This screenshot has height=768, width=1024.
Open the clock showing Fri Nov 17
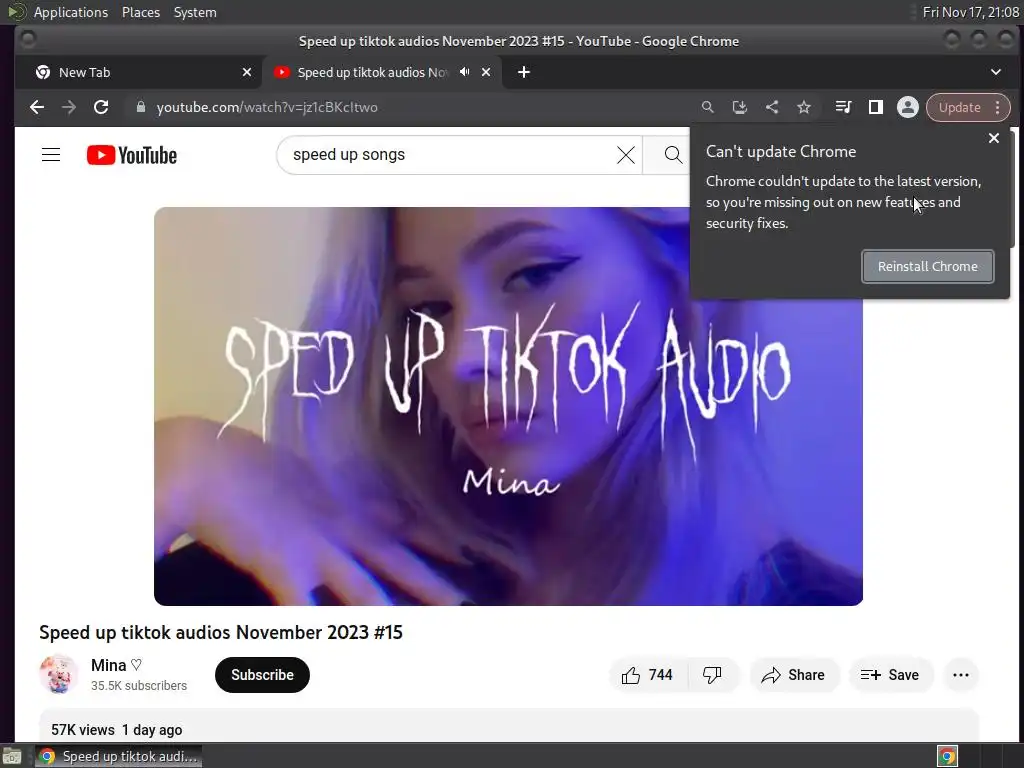tap(970, 12)
